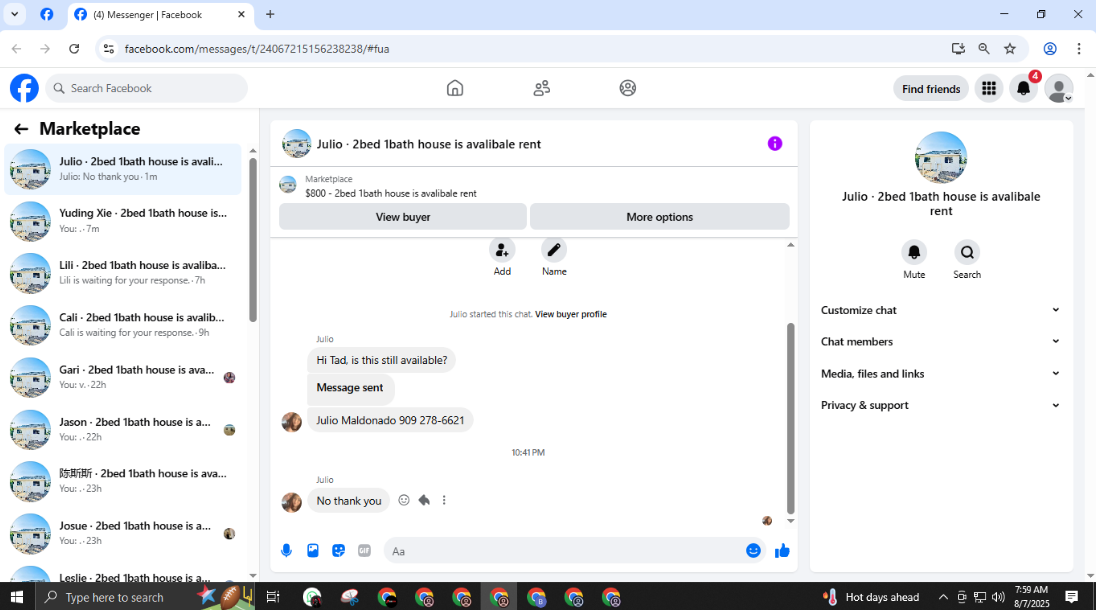The width and height of the screenshot is (1096, 610).
Task: Open the Windows Start menu
Action: pos(17,597)
